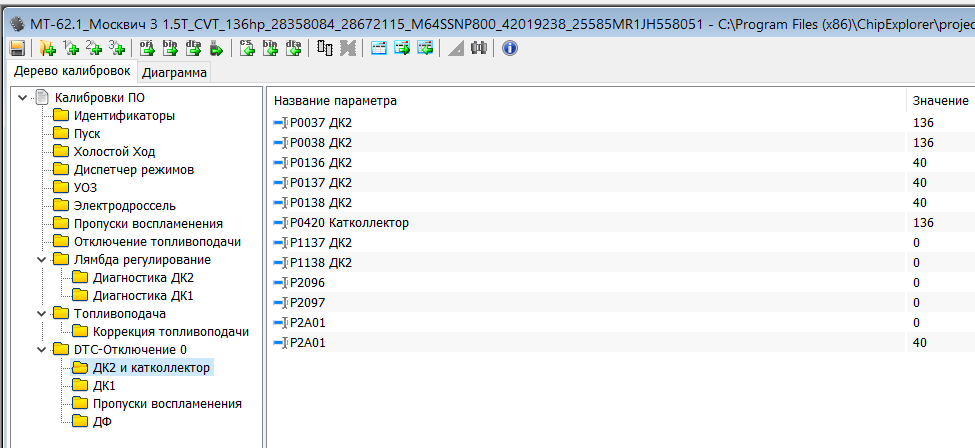975x448 pixels.
Task: Select the Дерево калибровок tab
Action: (x=70, y=71)
